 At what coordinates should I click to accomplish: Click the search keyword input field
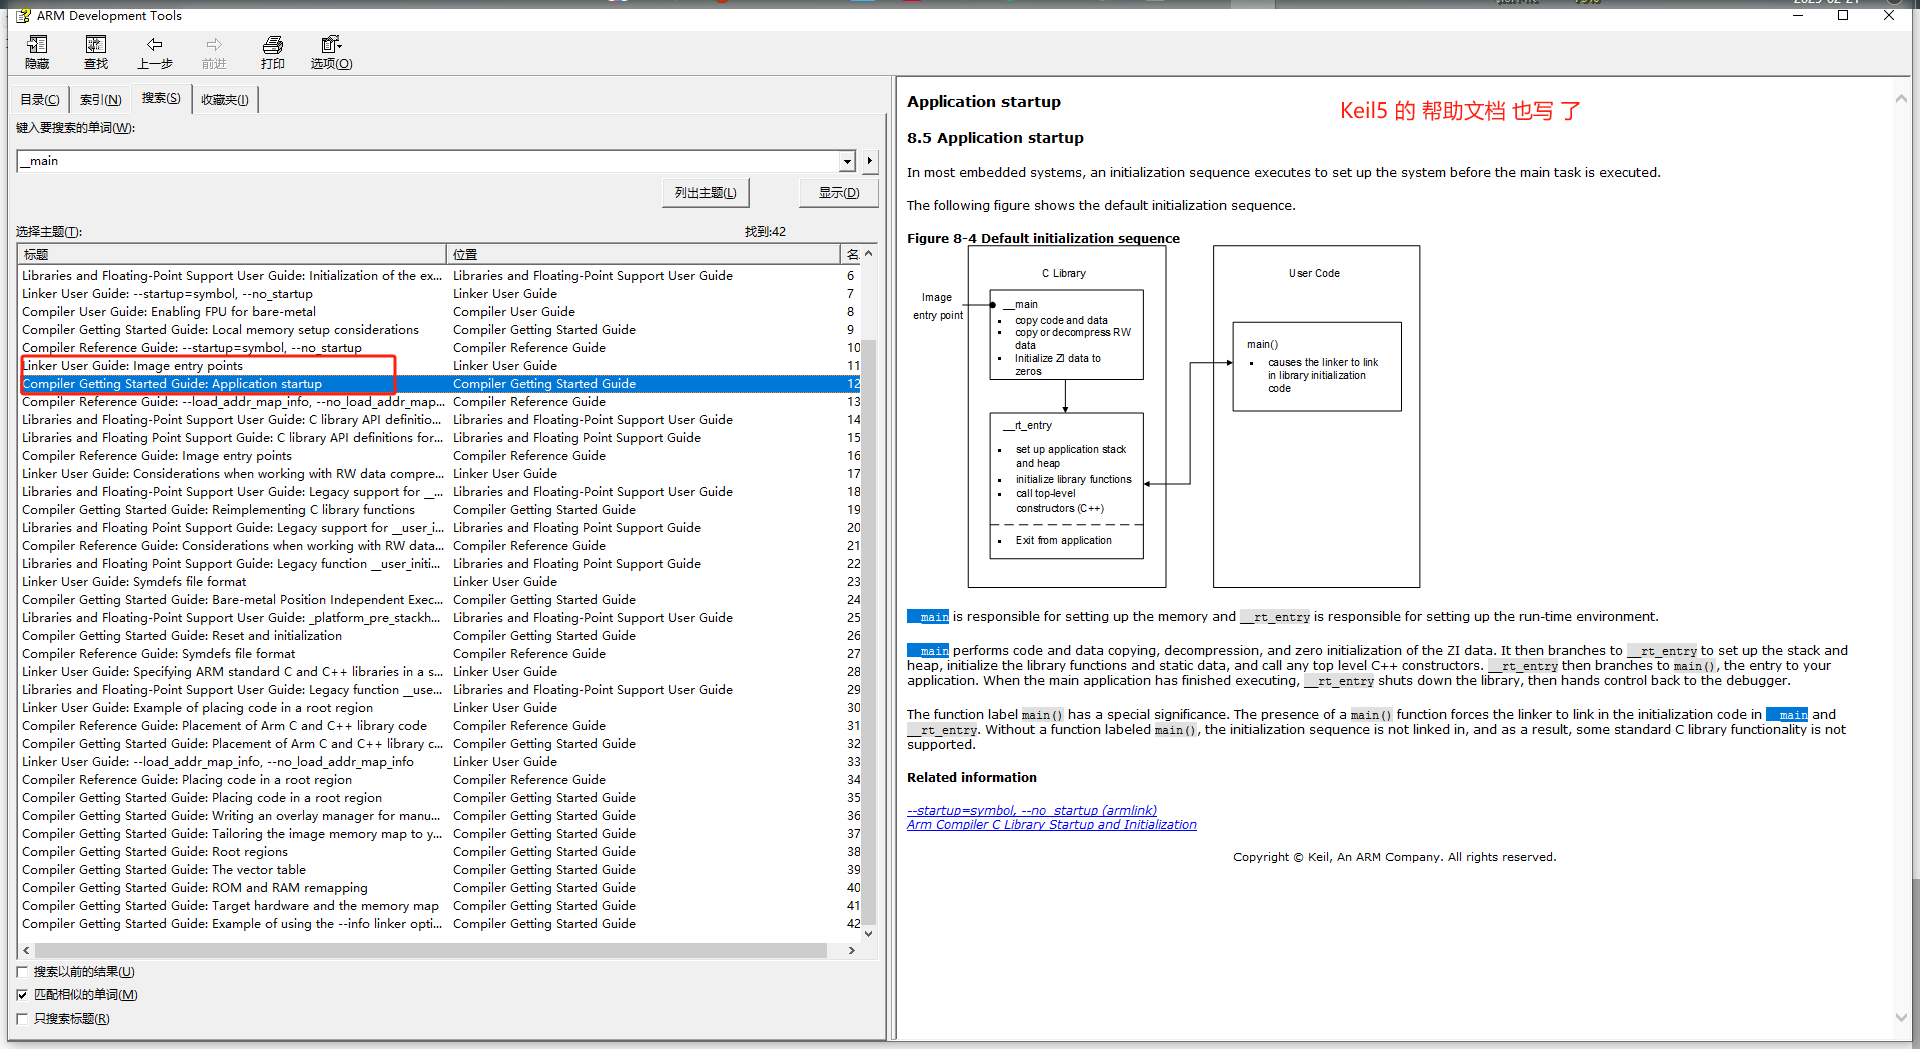pos(429,161)
